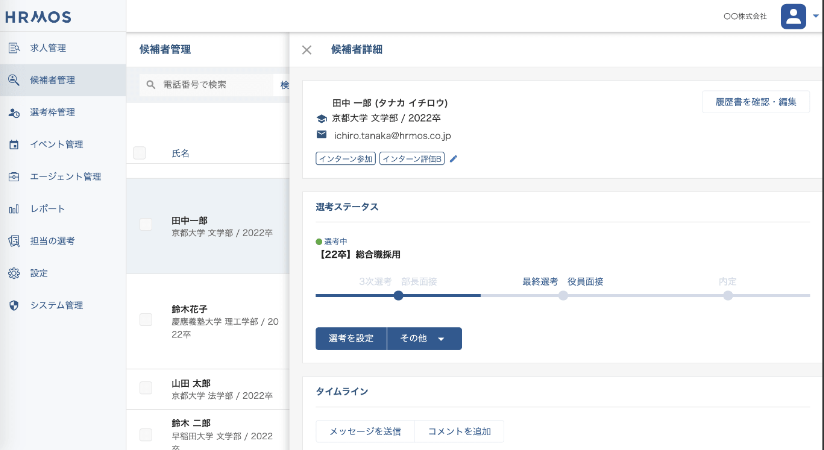This screenshot has width=824, height=450.
Task: Toggle the select-all checkbox in list header
Action: [139, 153]
